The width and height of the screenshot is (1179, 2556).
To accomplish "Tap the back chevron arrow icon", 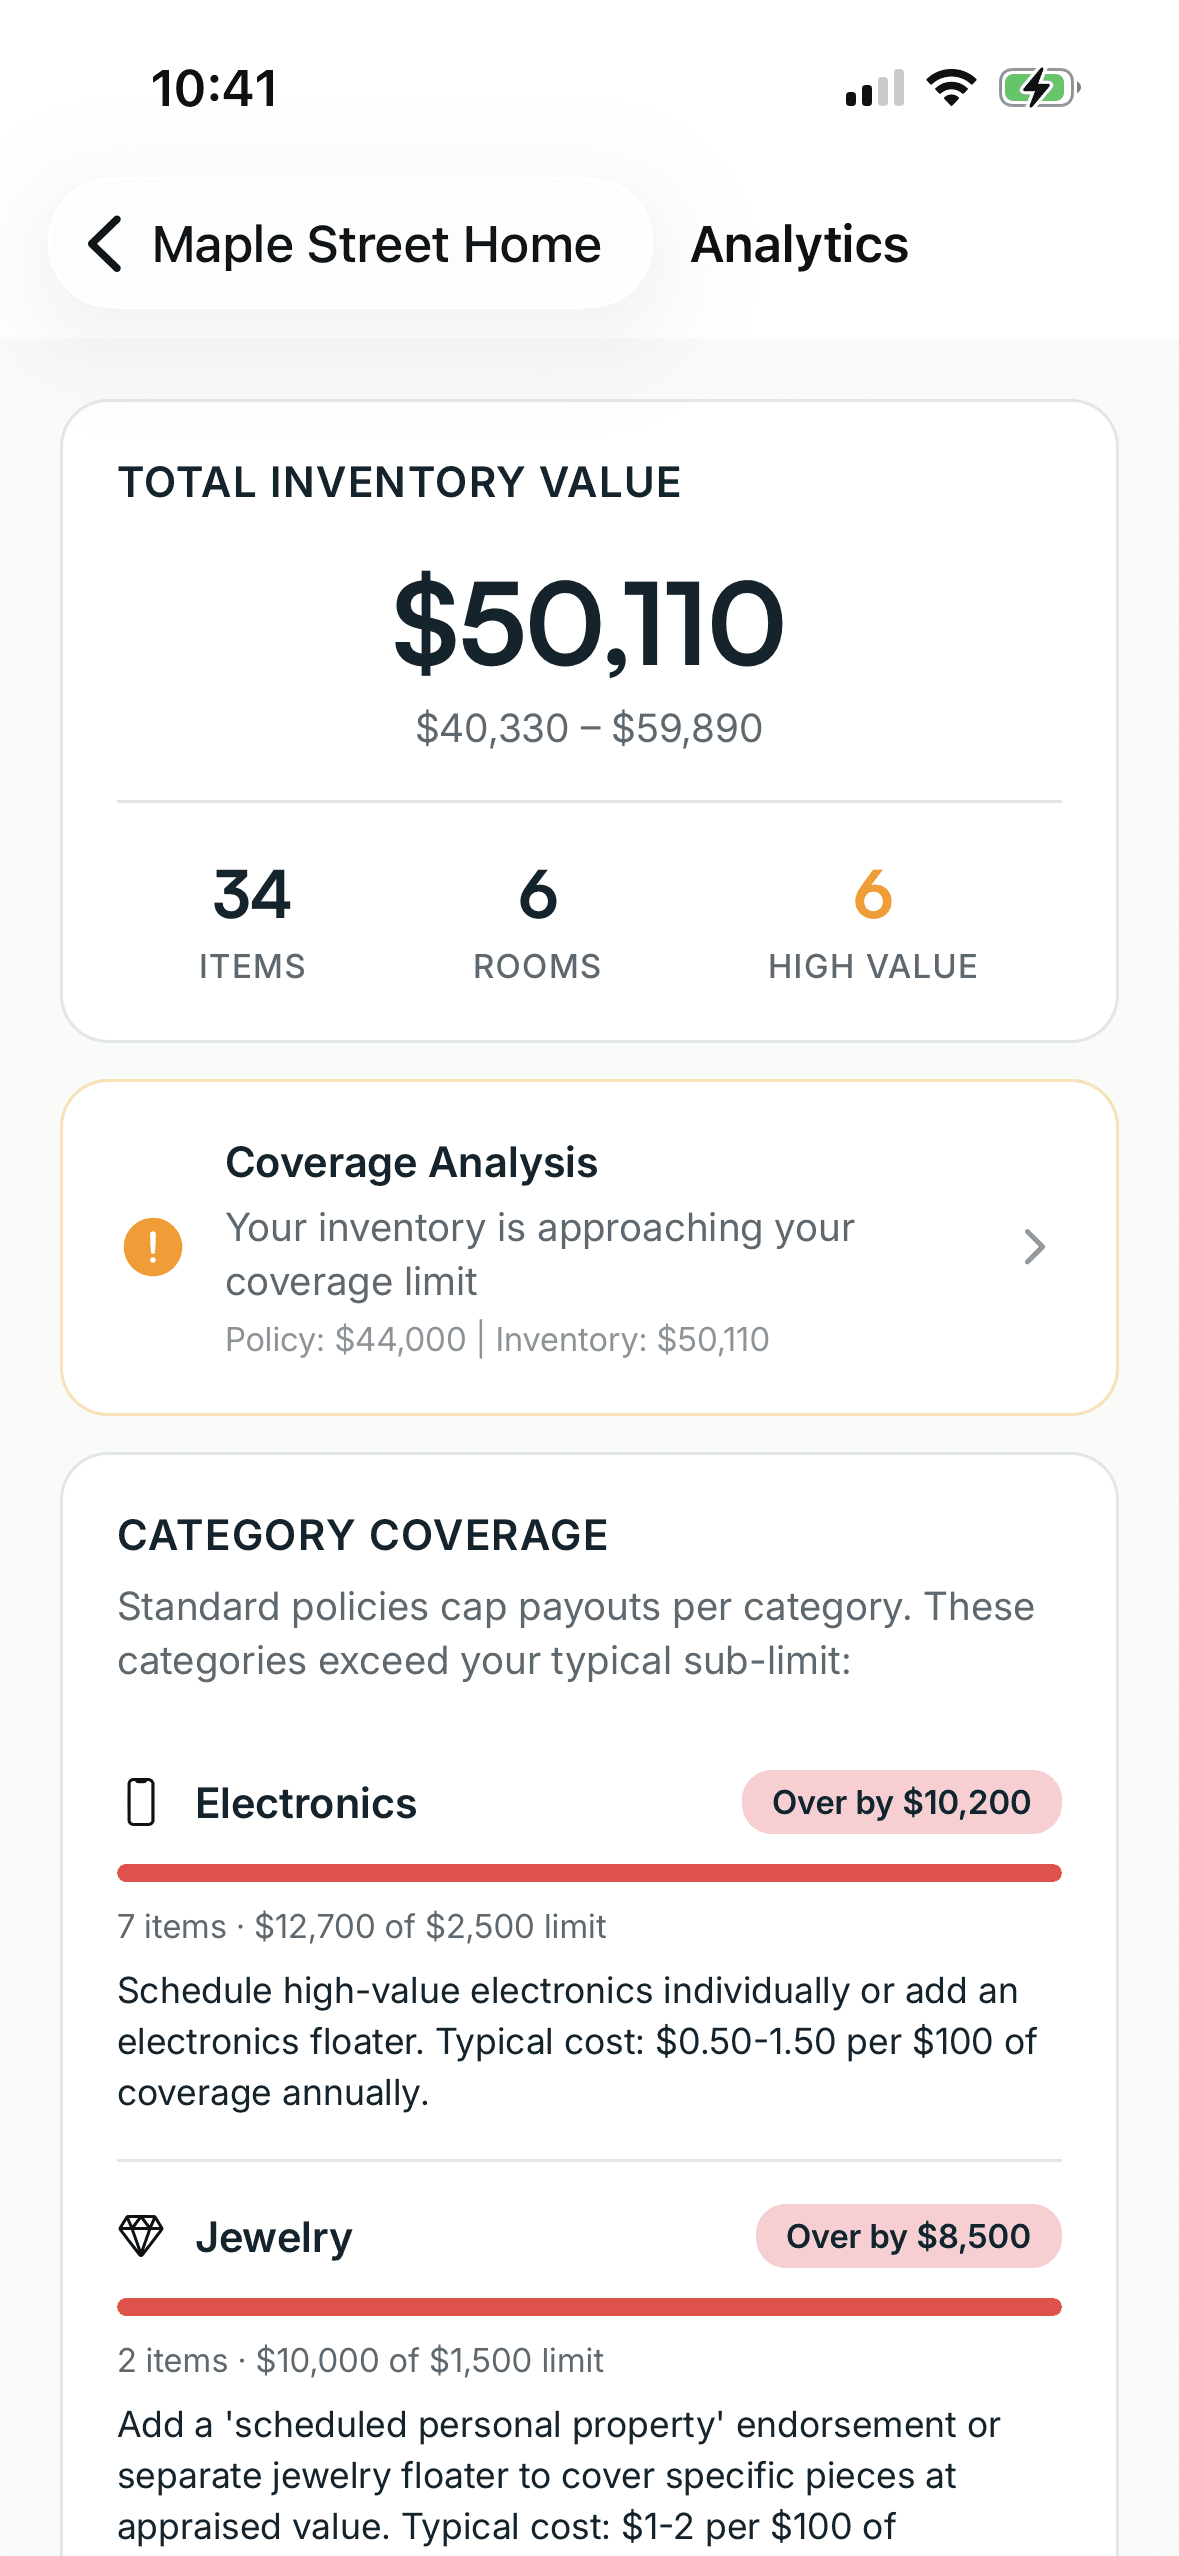I will [x=106, y=244].
